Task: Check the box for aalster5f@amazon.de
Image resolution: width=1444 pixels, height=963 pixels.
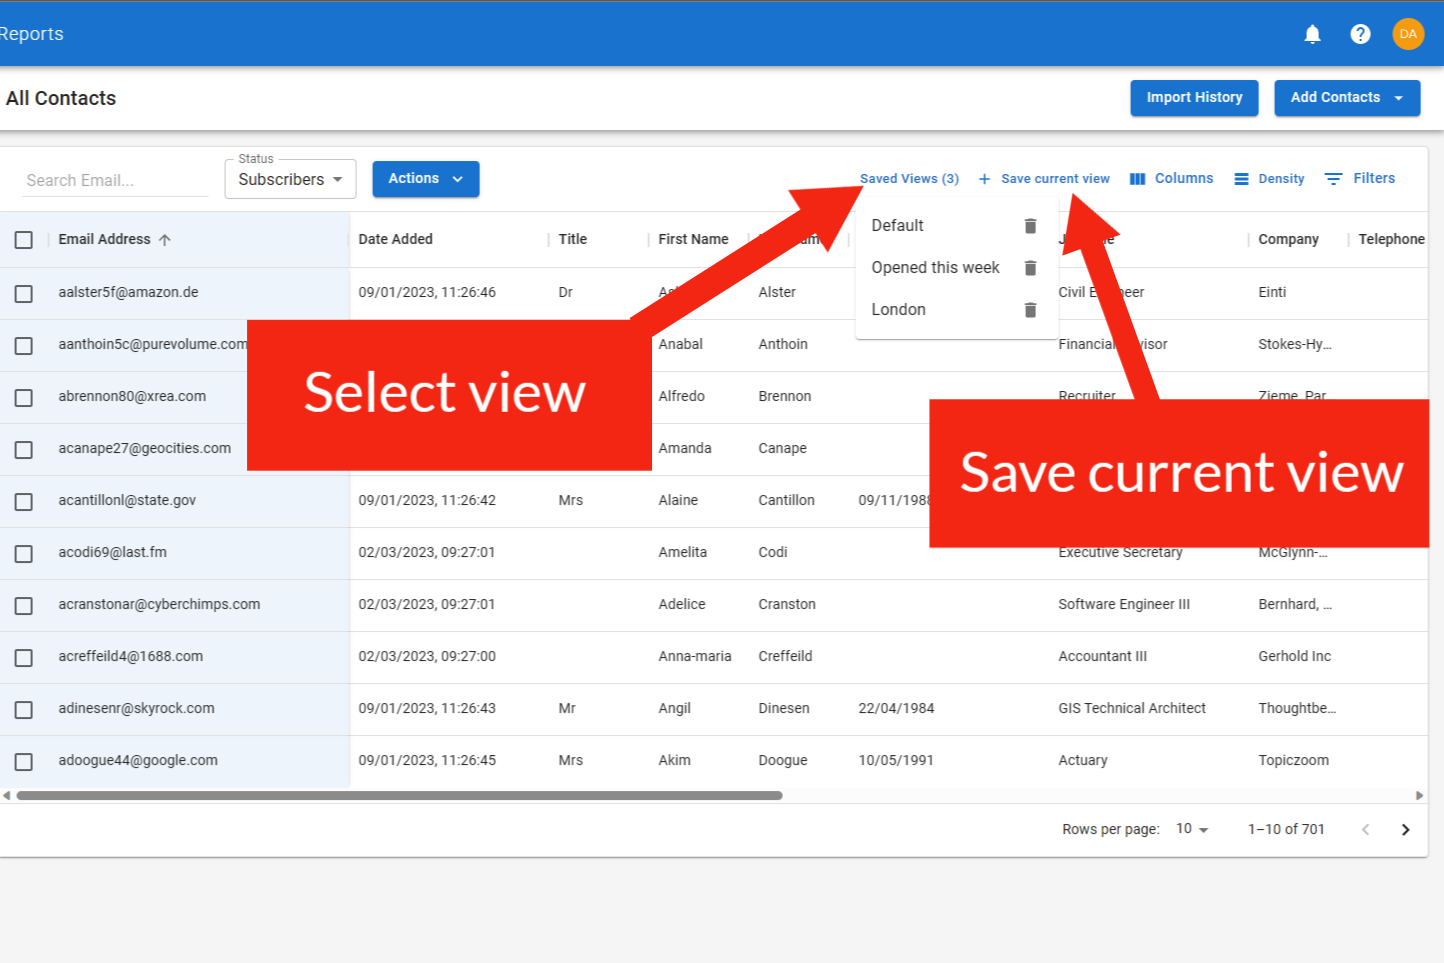Action: pyautogui.click(x=24, y=294)
